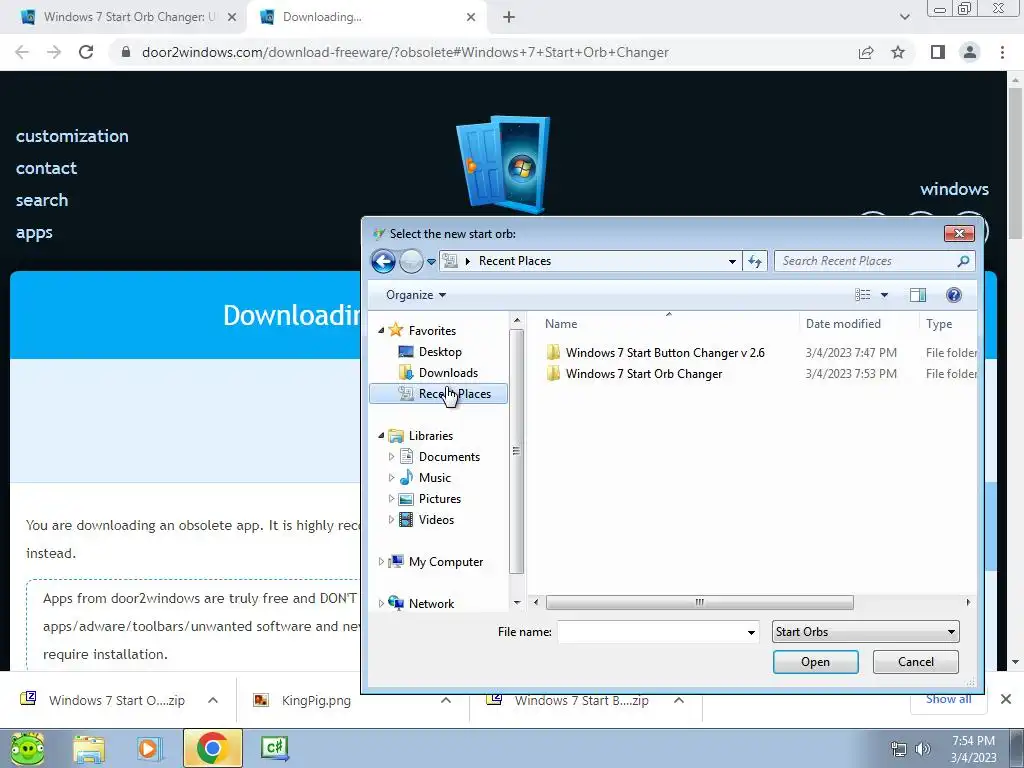Click the door2windows door logo
The height and width of the screenshot is (768, 1024).
(x=503, y=165)
